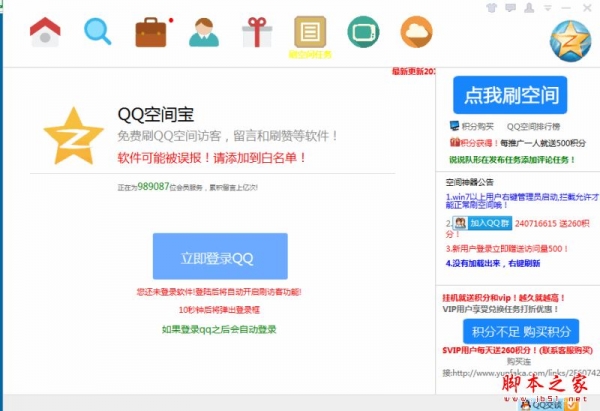Click the 积分不足 购买积分 button
The image size is (600, 411).
pyautogui.click(x=521, y=331)
